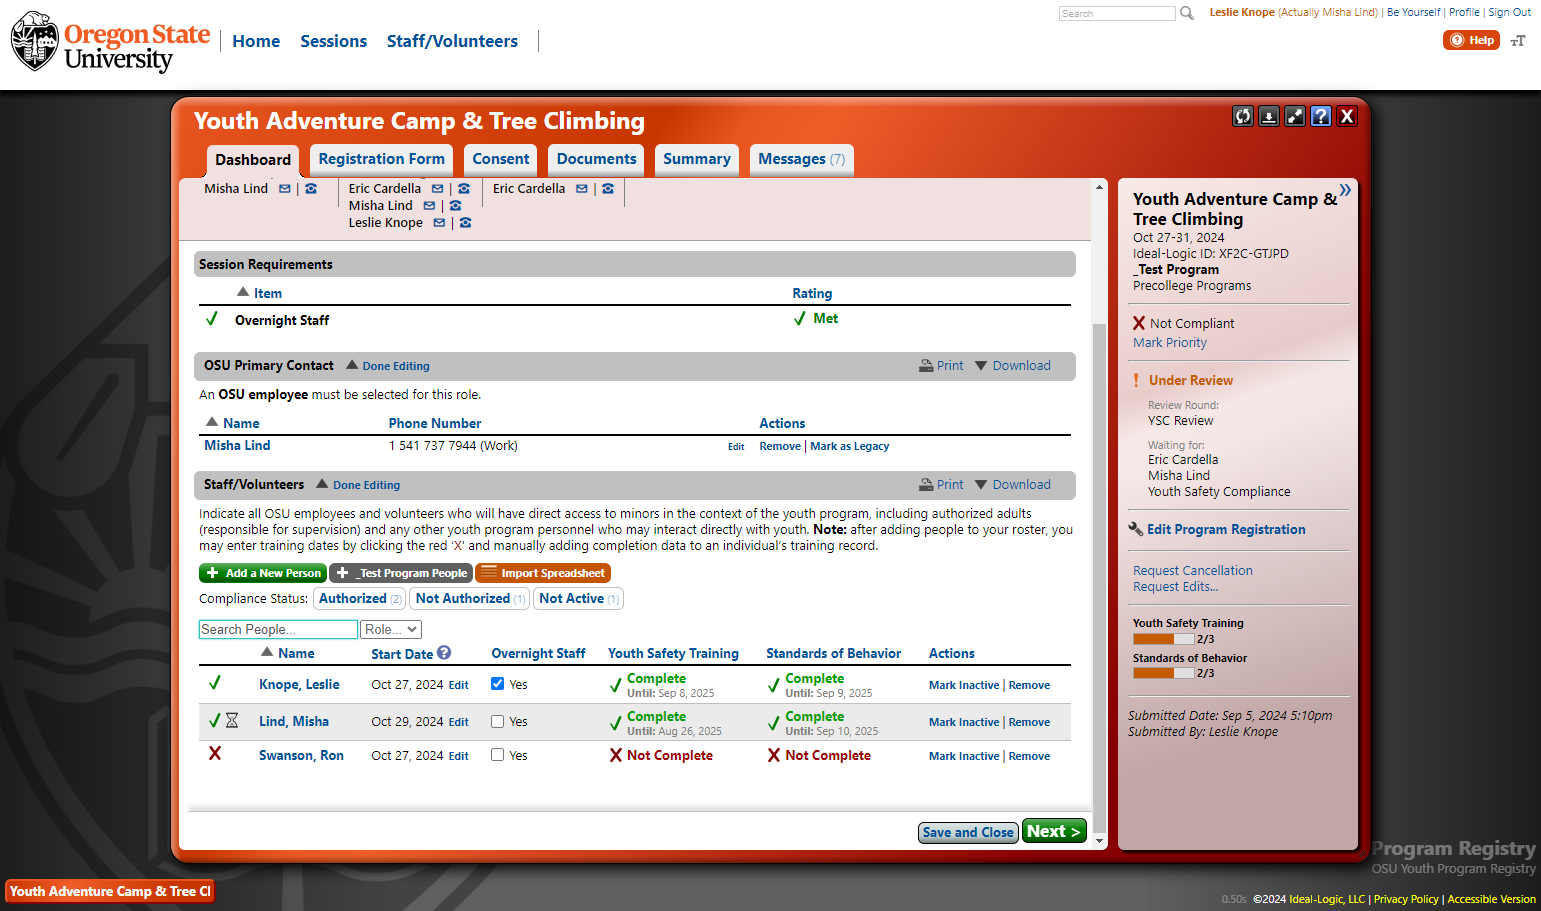Click the email icon for Eric Cardella in the last column
The height and width of the screenshot is (911, 1541).
click(582, 189)
